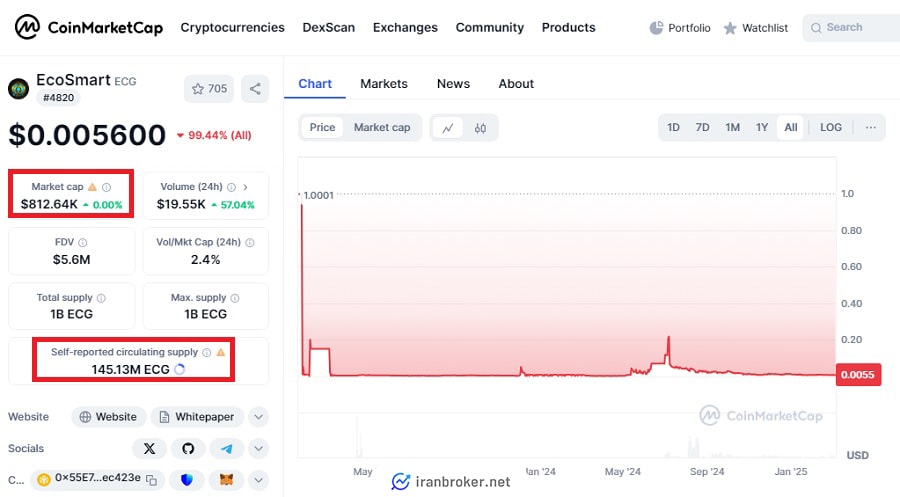
Task: Open the Portfolio pie icon link
Action: 680,28
